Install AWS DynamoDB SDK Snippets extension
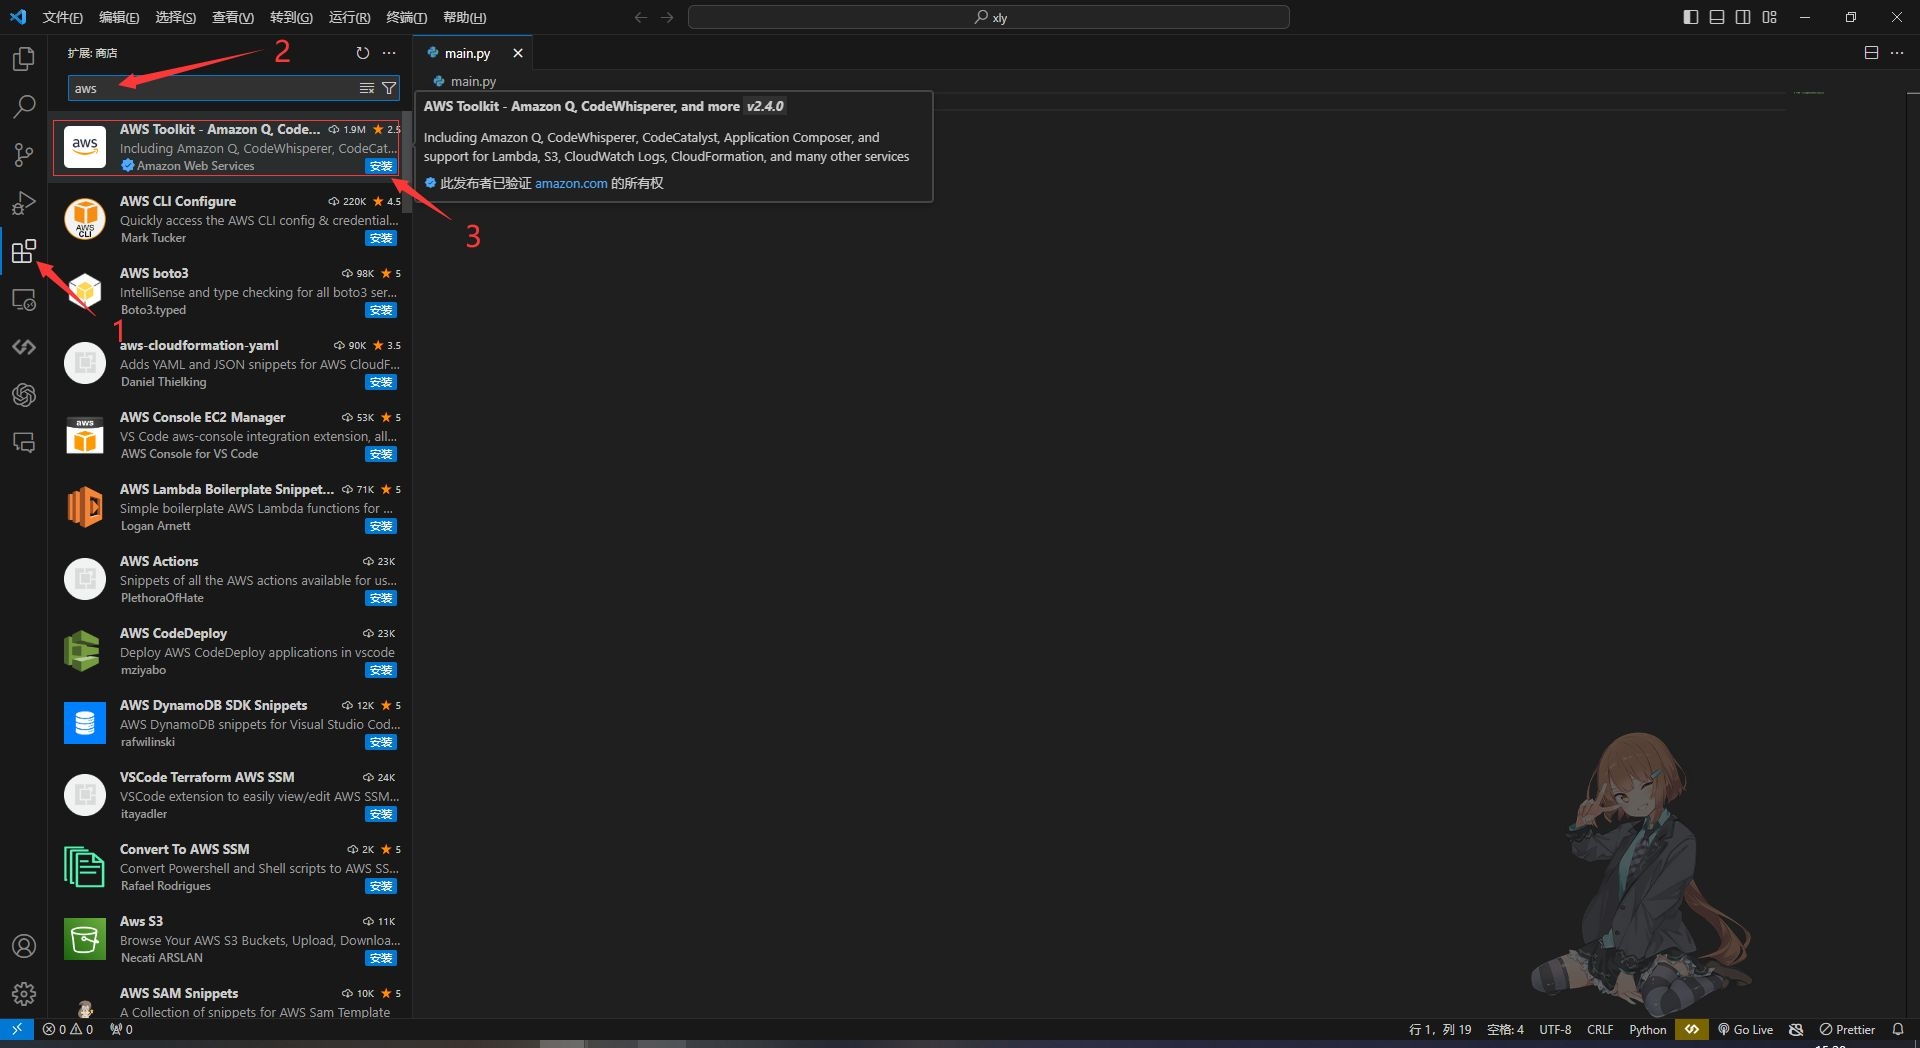1920x1048 pixels. point(381,742)
